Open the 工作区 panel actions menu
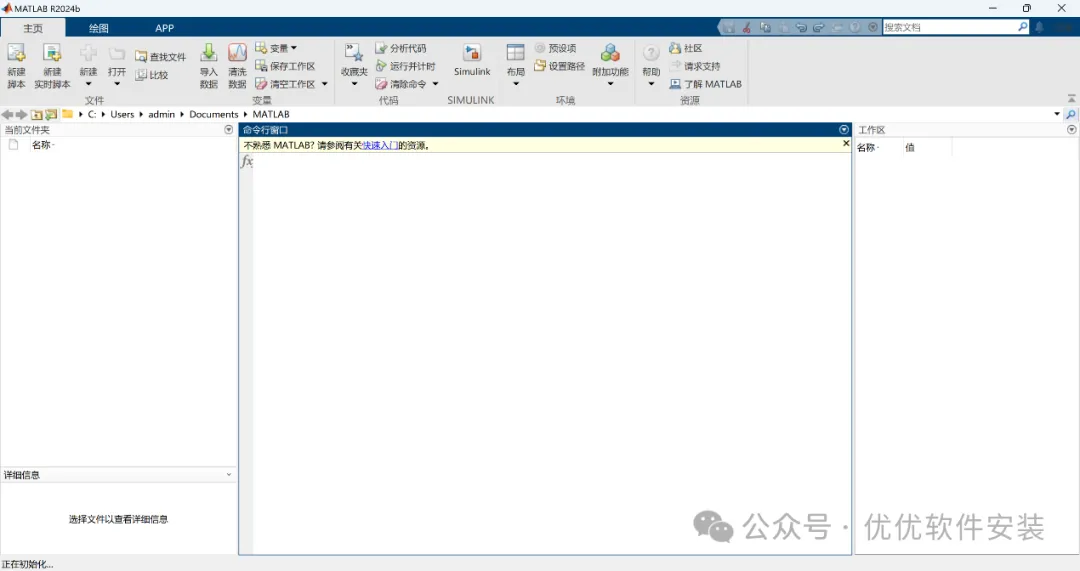The height and width of the screenshot is (571, 1080). (x=1072, y=129)
